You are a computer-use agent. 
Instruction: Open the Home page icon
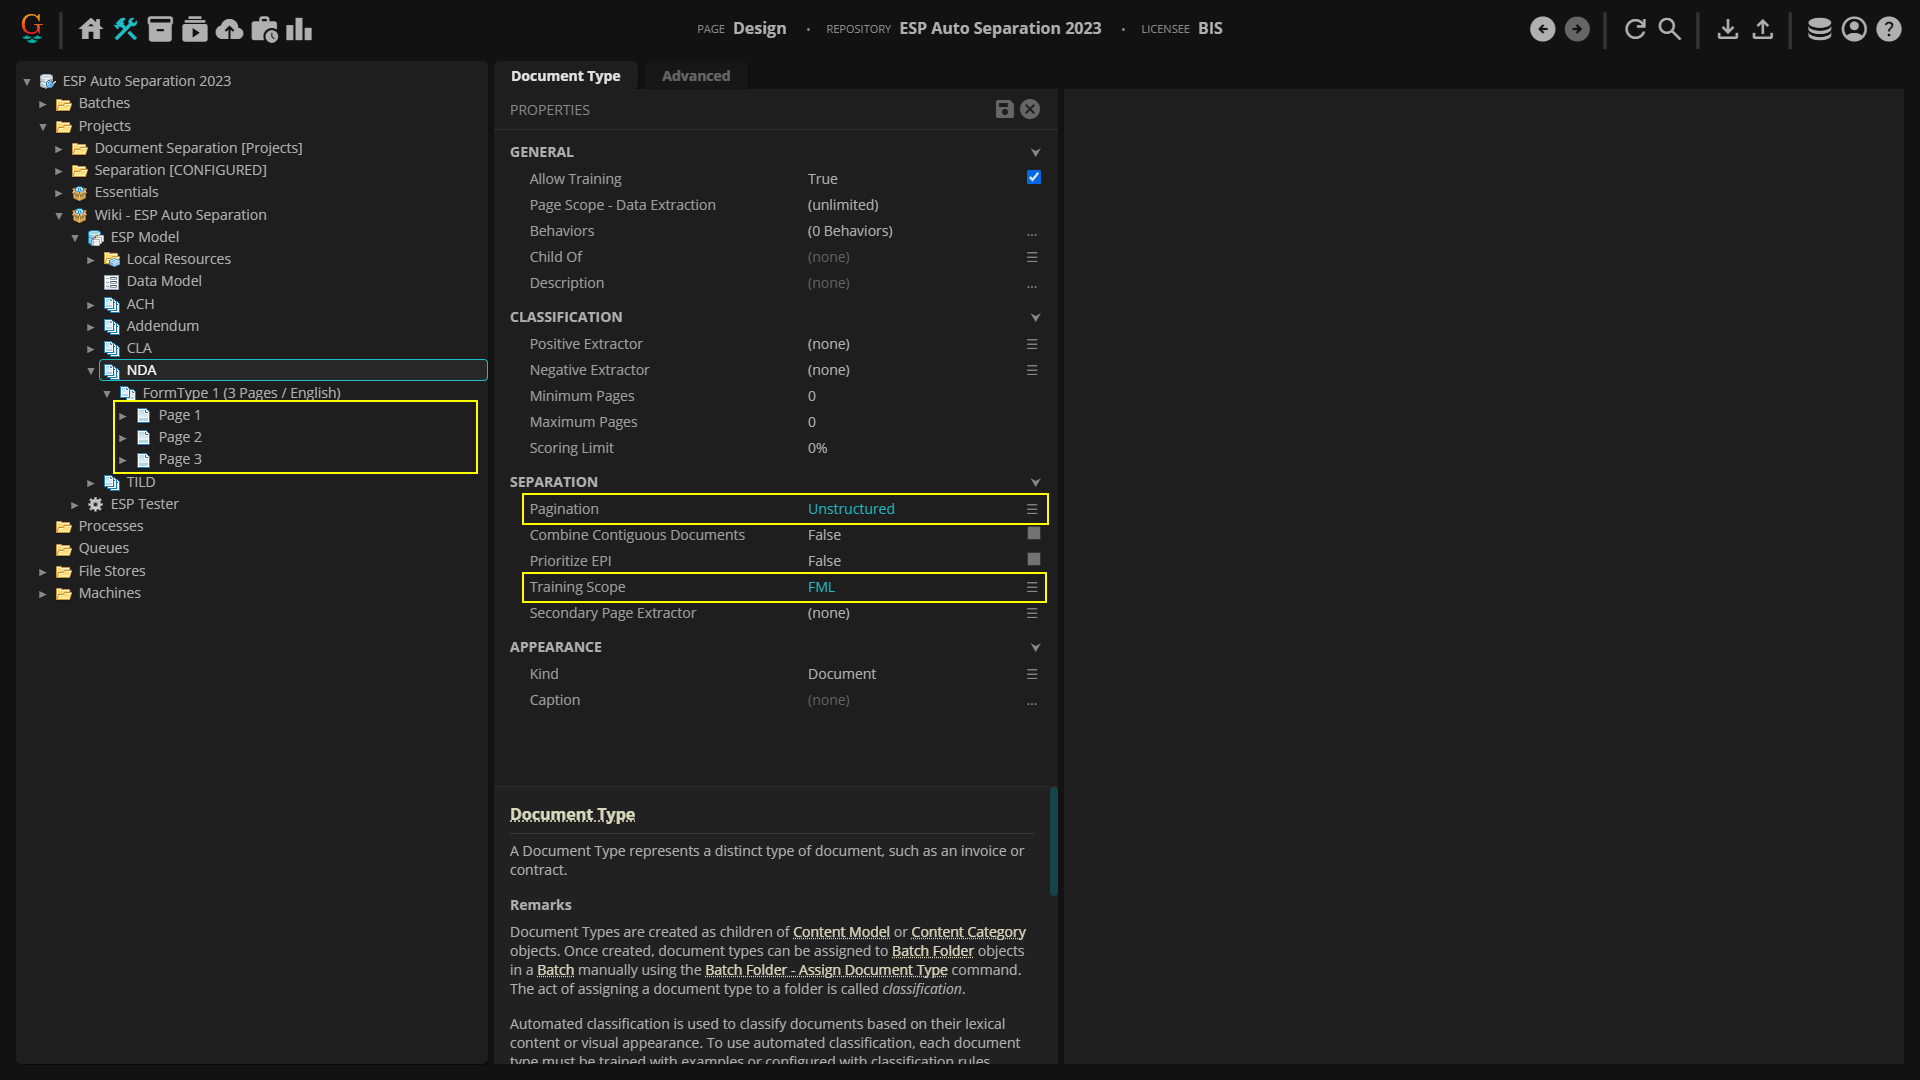(x=91, y=29)
